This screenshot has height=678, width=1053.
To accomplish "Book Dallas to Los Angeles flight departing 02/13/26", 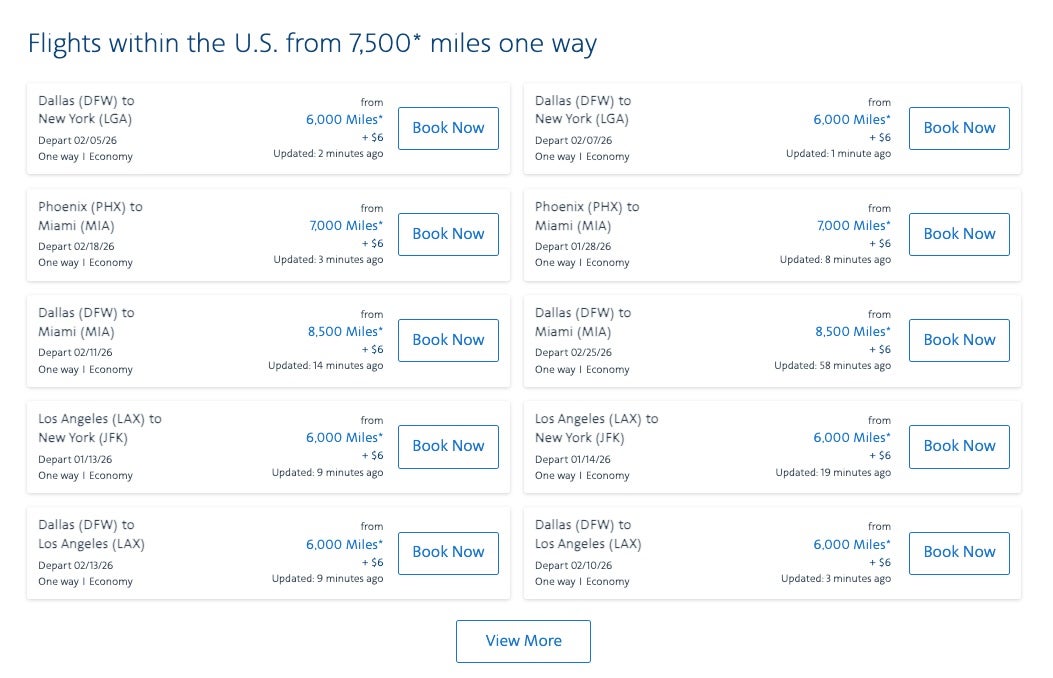I will pyautogui.click(x=448, y=552).
